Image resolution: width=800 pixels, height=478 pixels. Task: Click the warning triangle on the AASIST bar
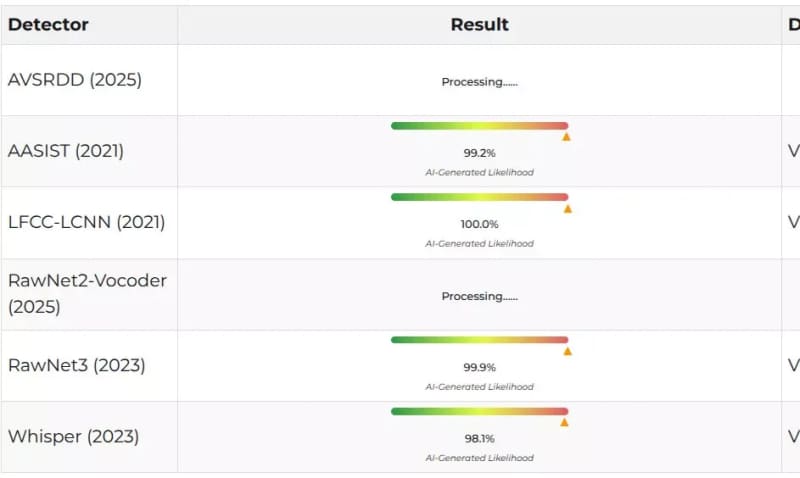coord(566,136)
